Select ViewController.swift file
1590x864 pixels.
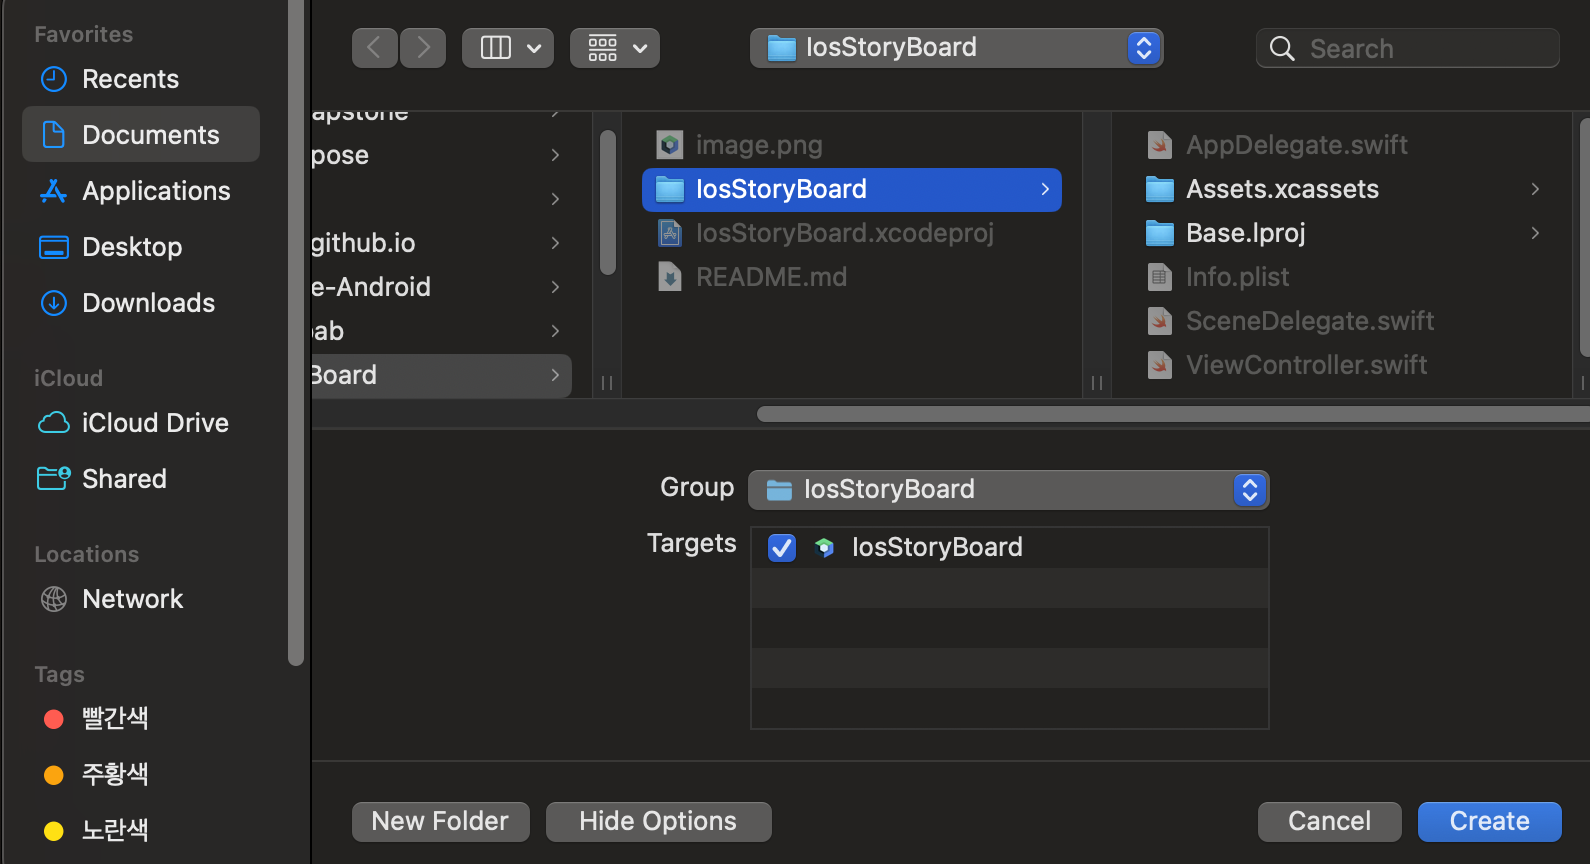tap(1343, 365)
